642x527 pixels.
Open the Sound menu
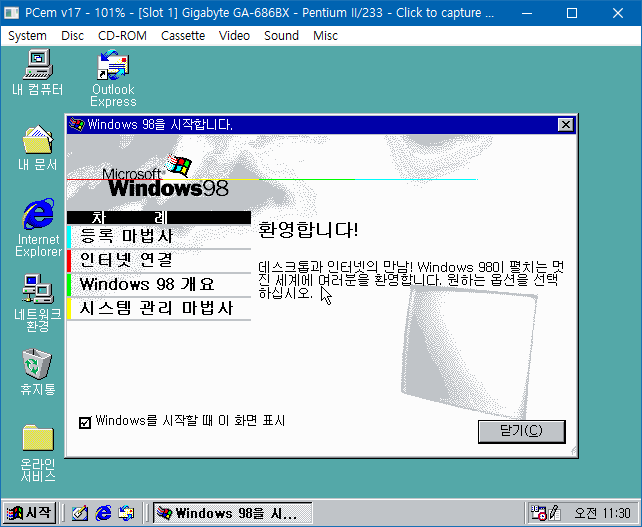click(281, 36)
